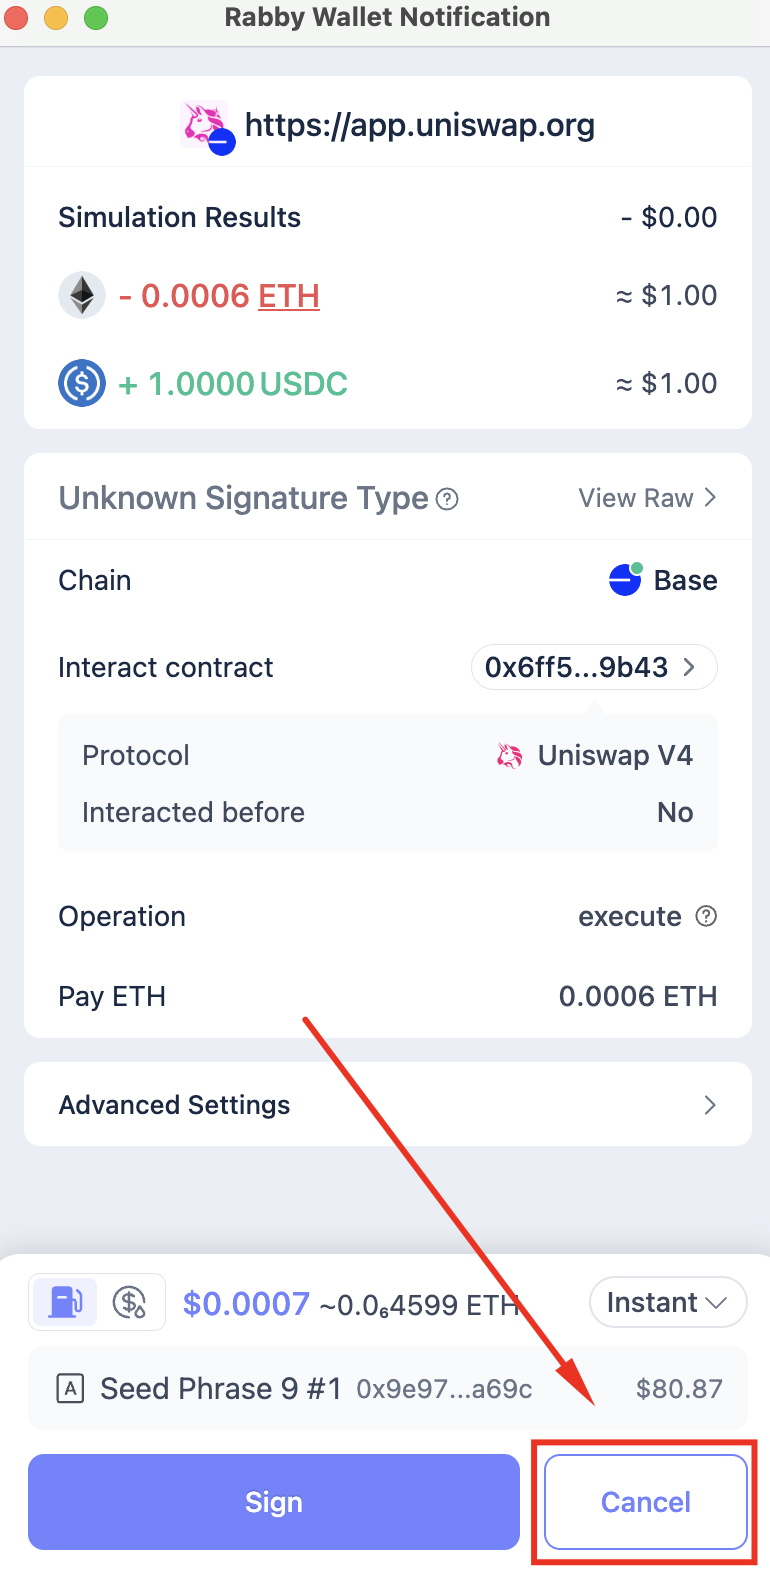Viewport: 770px width, 1572px height.
Task: Select the gas pump payment option
Action: pos(66,1302)
